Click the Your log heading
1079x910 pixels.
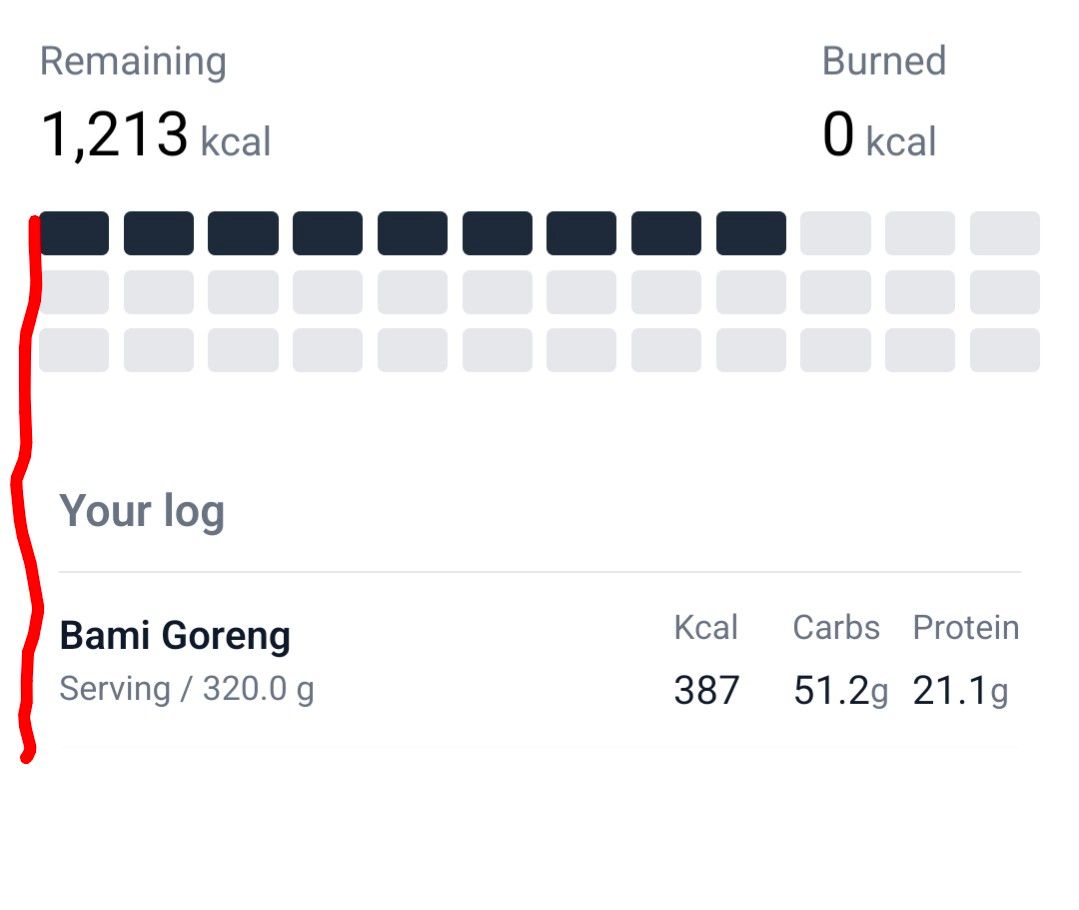(142, 511)
